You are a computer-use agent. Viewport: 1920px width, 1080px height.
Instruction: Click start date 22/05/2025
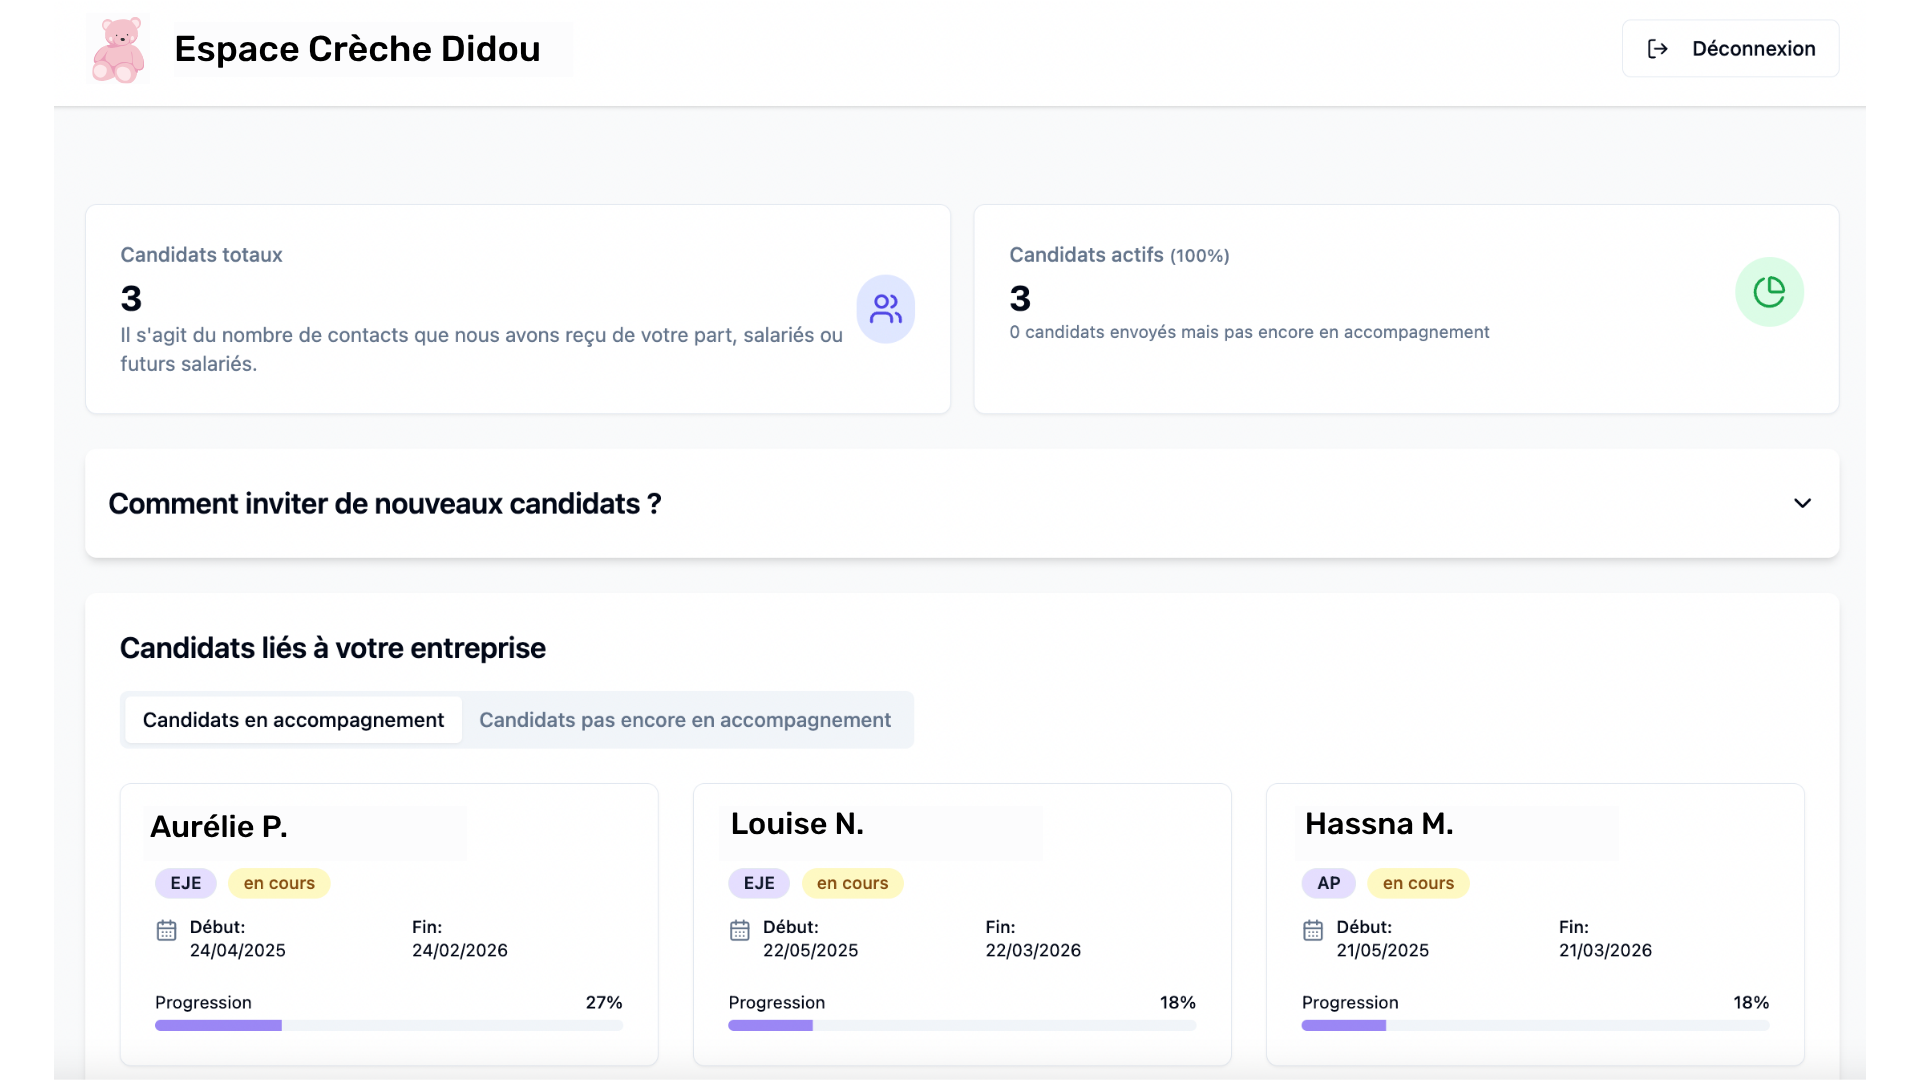811,950
